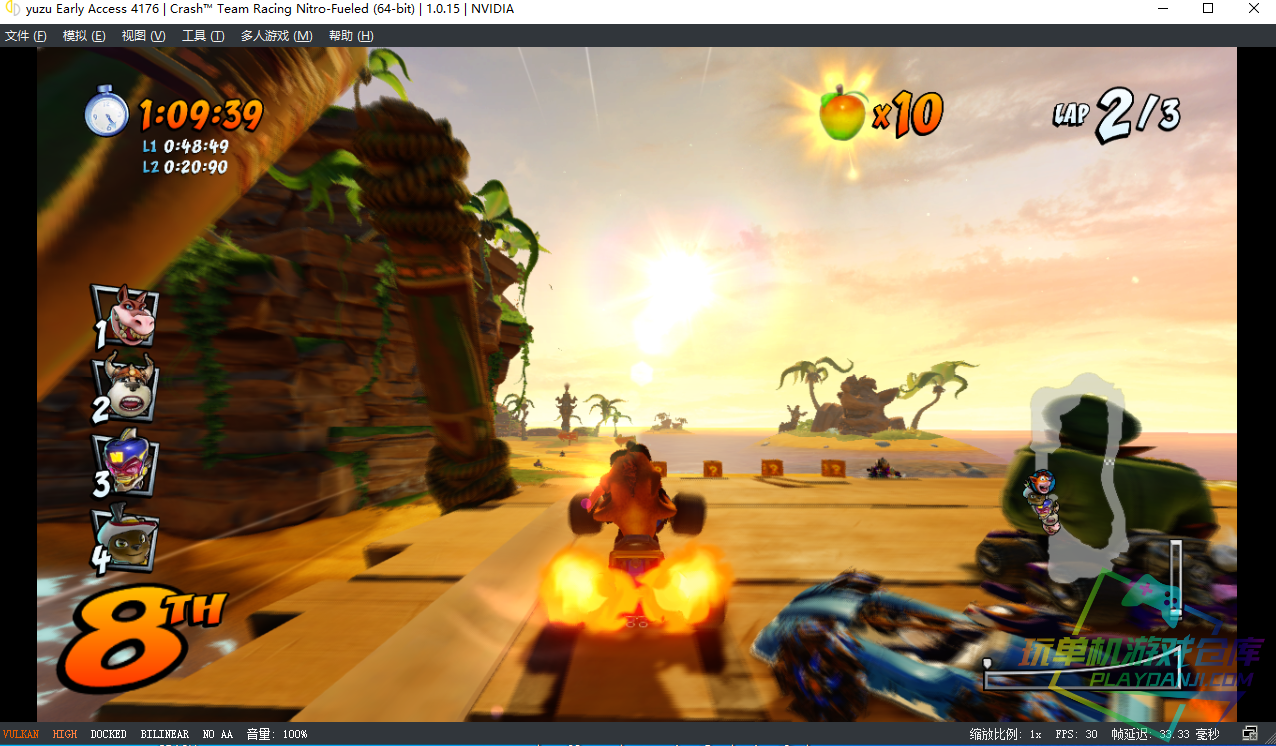Click the 音量: 100% volume button
The height and width of the screenshot is (746, 1276).
point(277,734)
